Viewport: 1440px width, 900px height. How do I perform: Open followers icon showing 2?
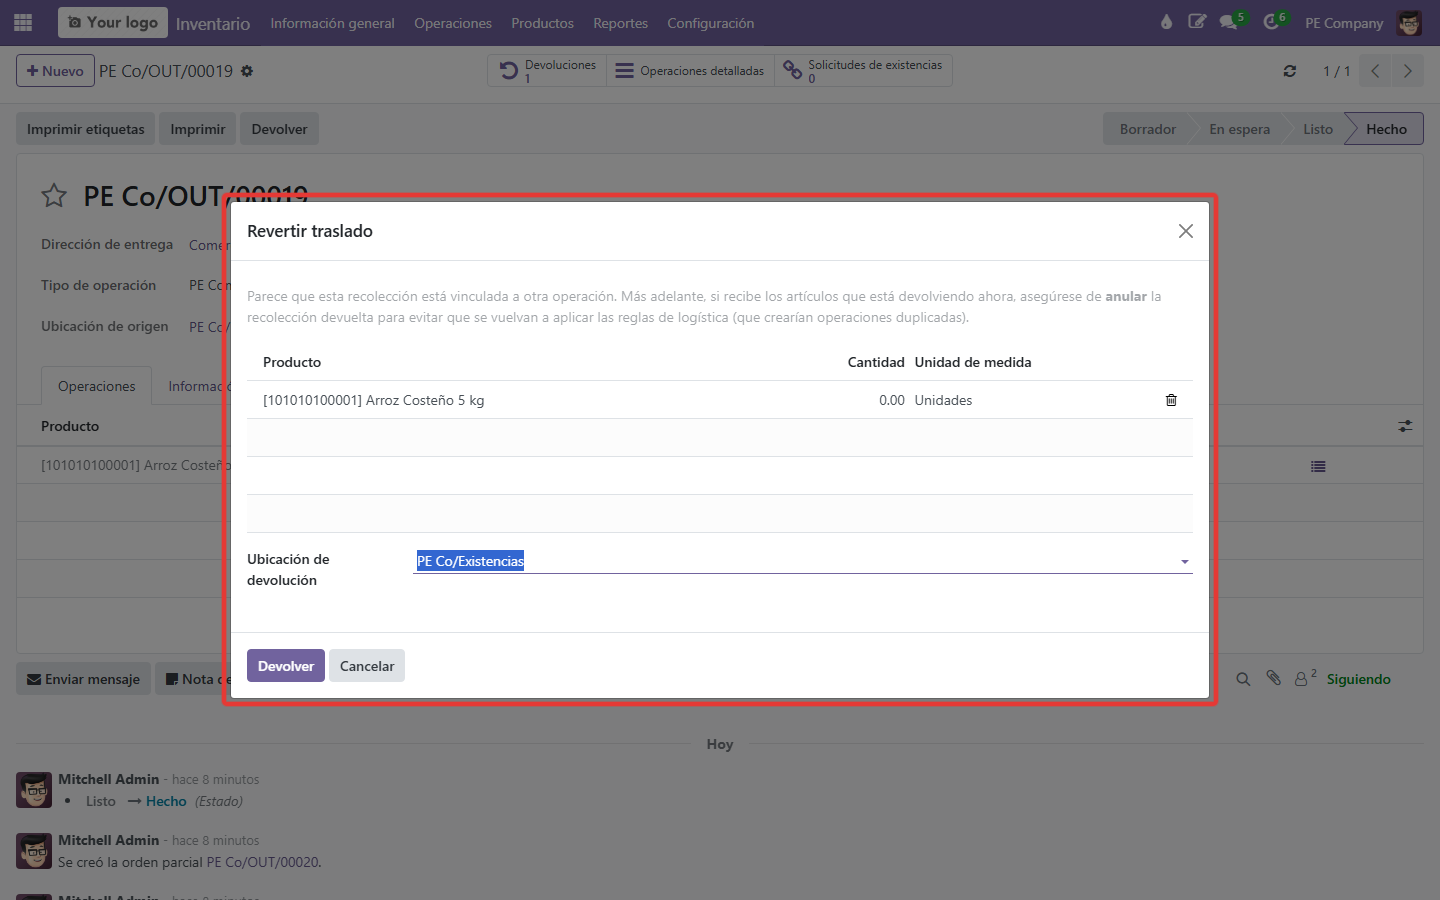(x=1305, y=678)
